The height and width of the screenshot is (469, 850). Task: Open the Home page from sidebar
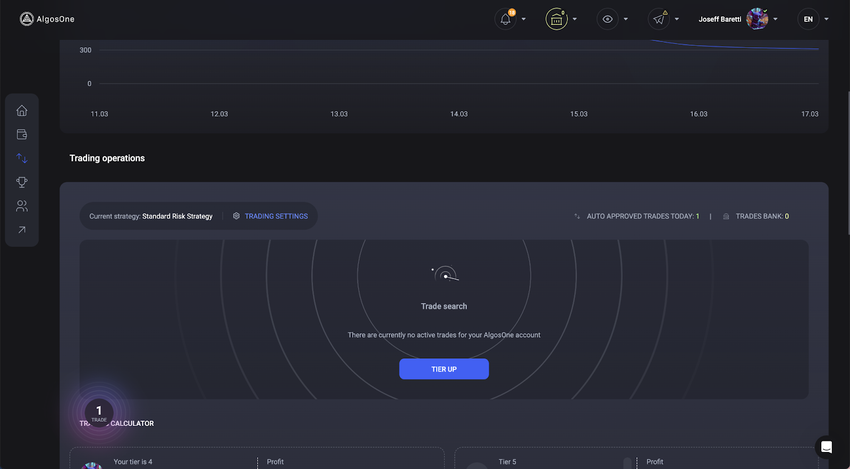coord(22,110)
